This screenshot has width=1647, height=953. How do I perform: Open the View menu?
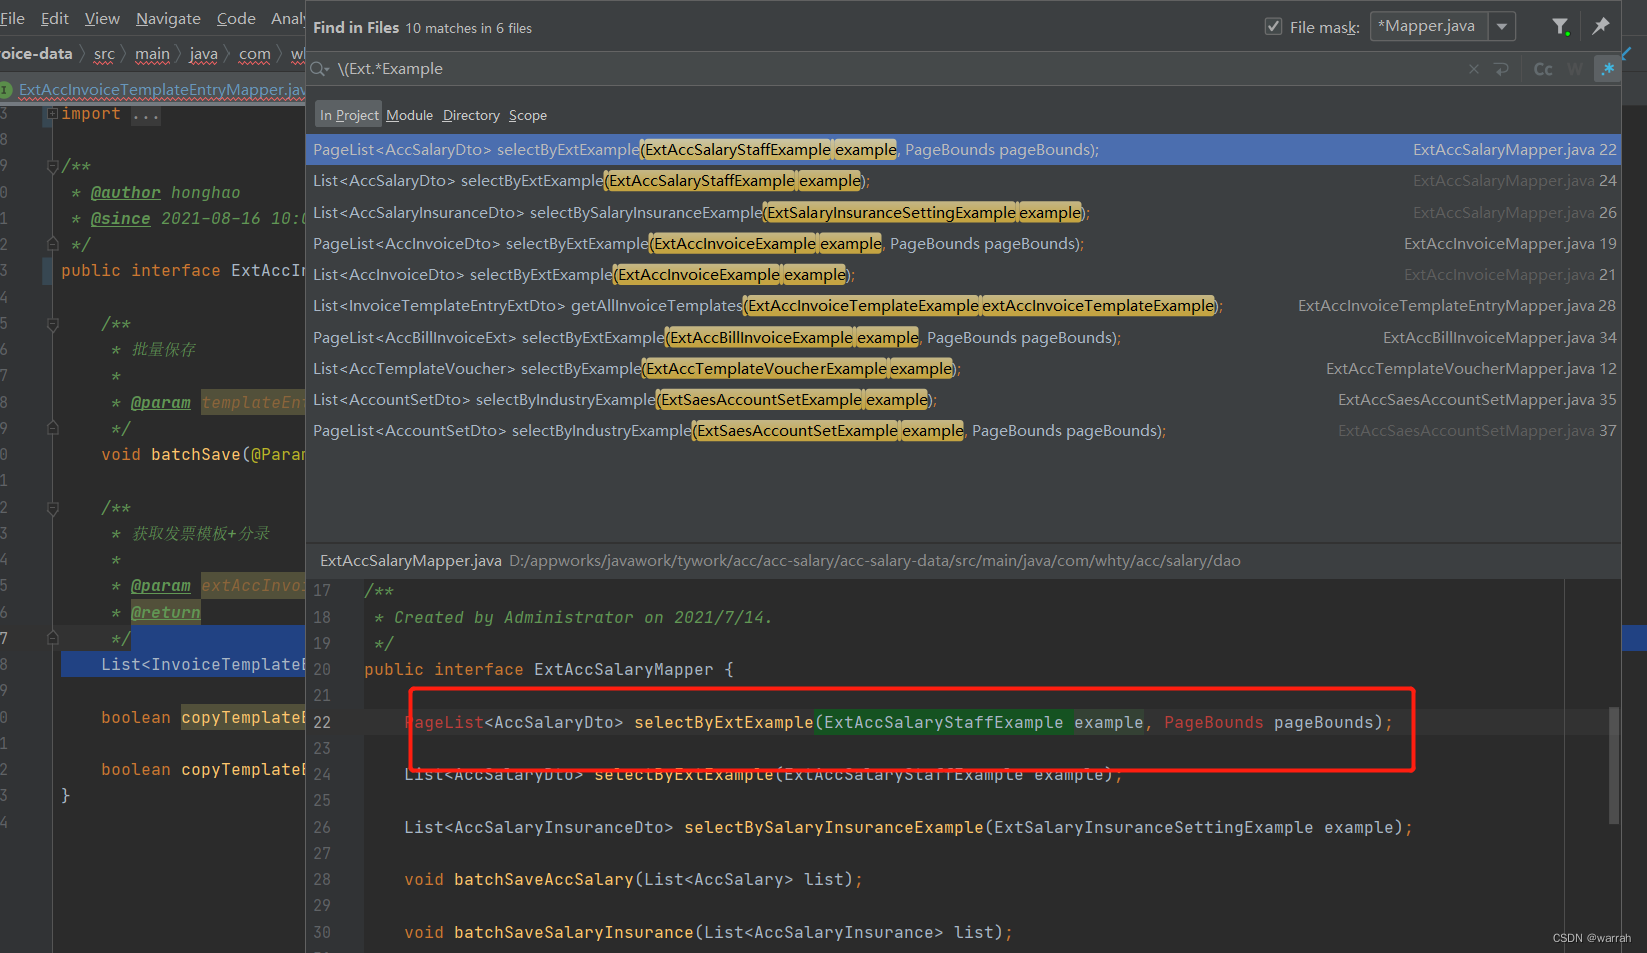(x=102, y=18)
